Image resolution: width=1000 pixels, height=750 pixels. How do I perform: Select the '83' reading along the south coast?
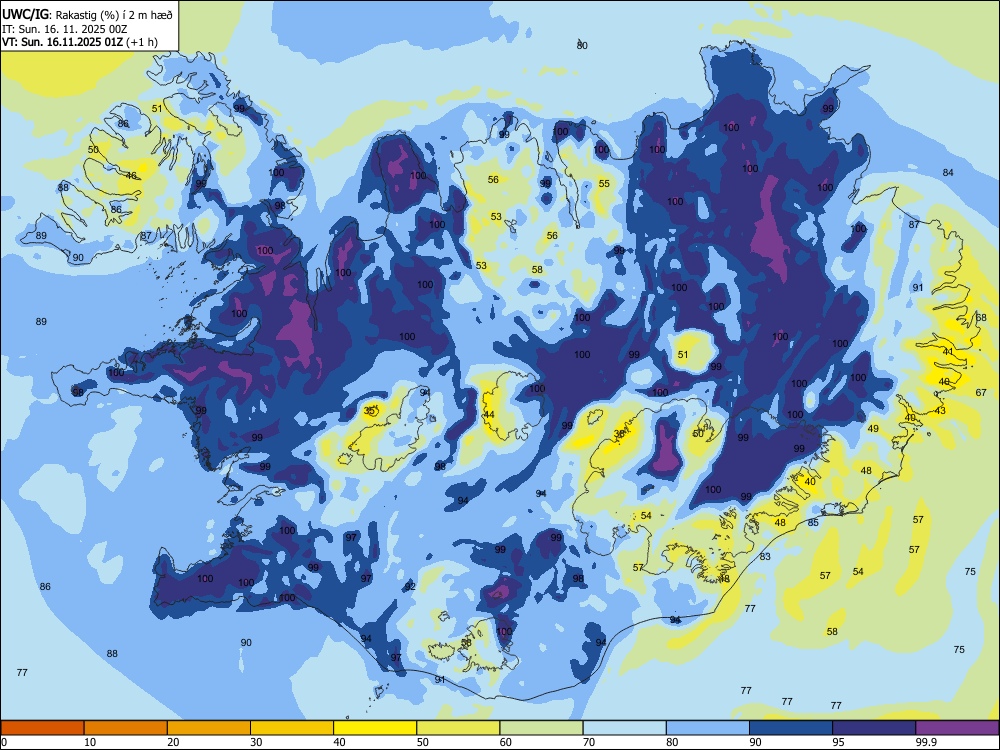tap(765, 556)
